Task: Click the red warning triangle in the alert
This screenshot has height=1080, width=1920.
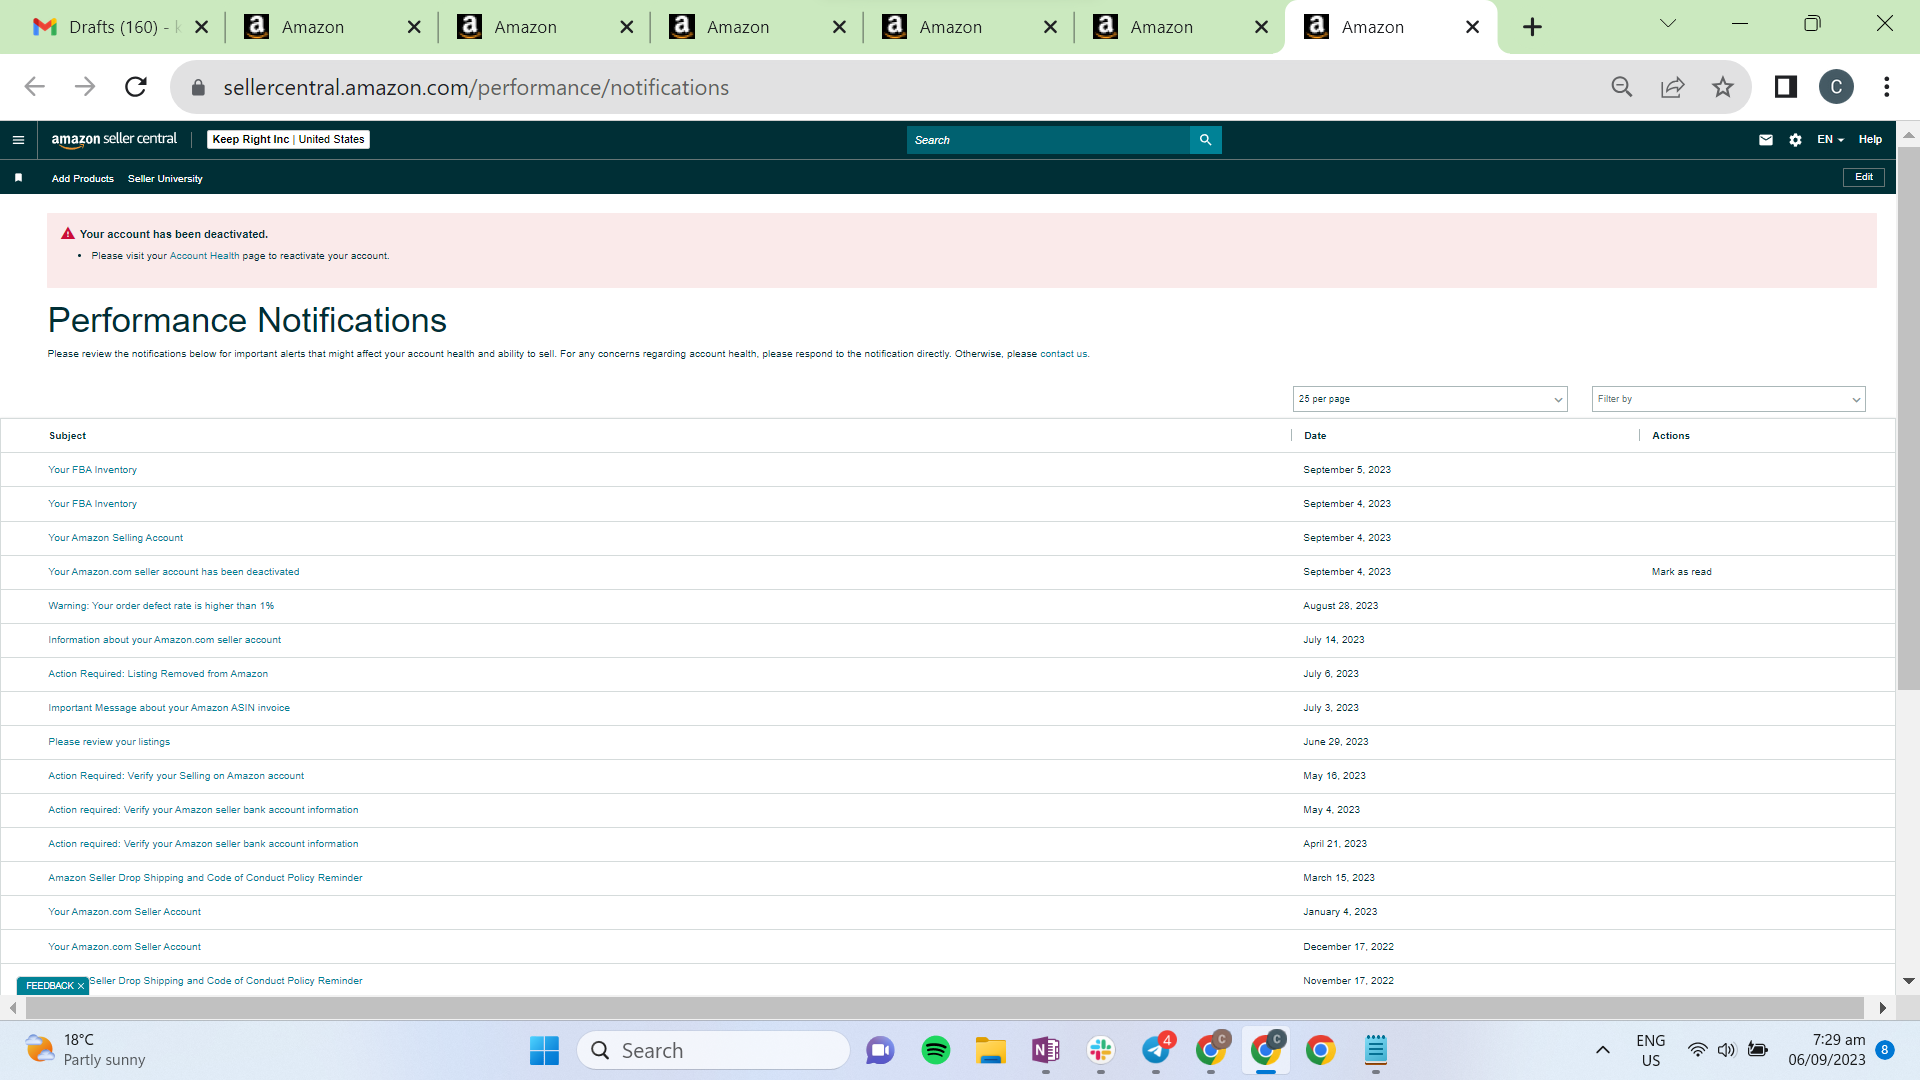Action: pyautogui.click(x=68, y=234)
